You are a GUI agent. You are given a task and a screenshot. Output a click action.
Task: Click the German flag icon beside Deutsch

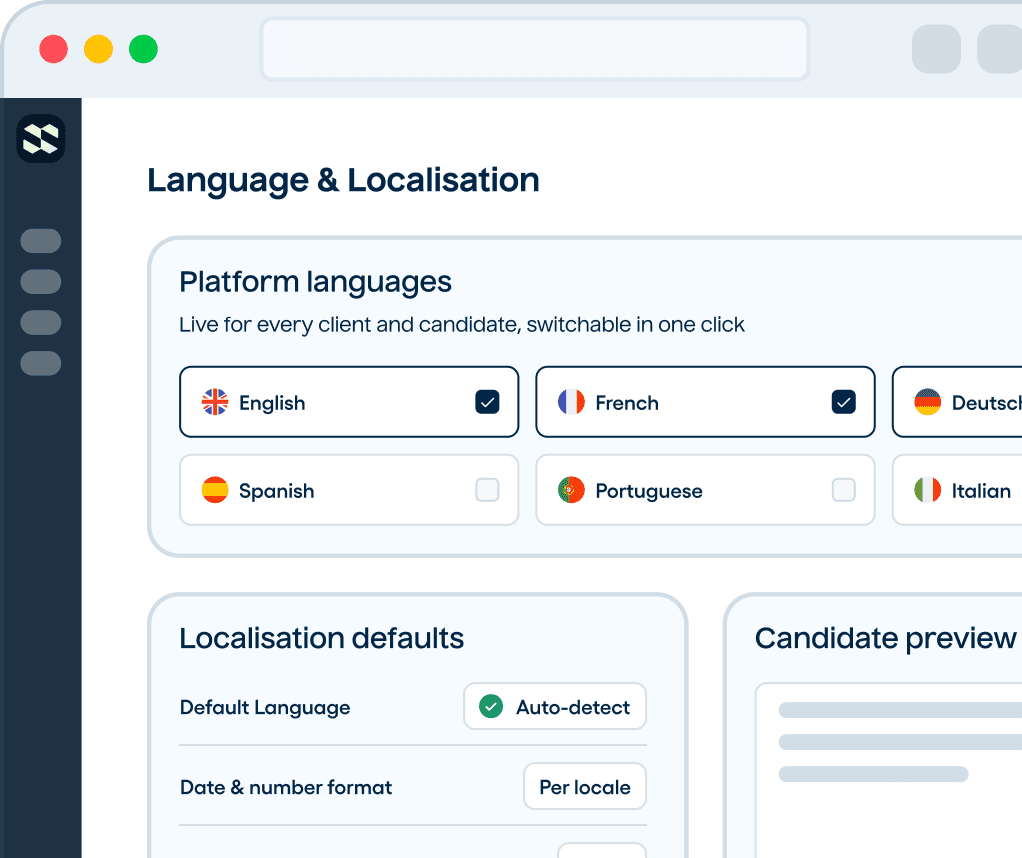(x=927, y=402)
